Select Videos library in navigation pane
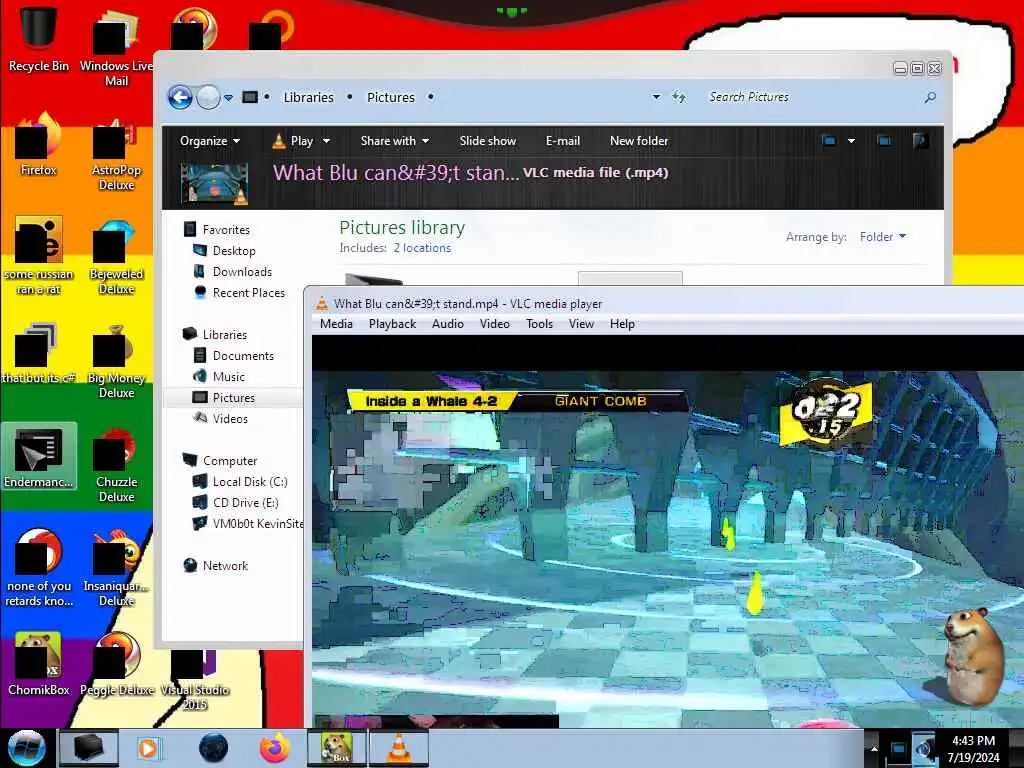This screenshot has height=768, width=1024. pos(230,419)
